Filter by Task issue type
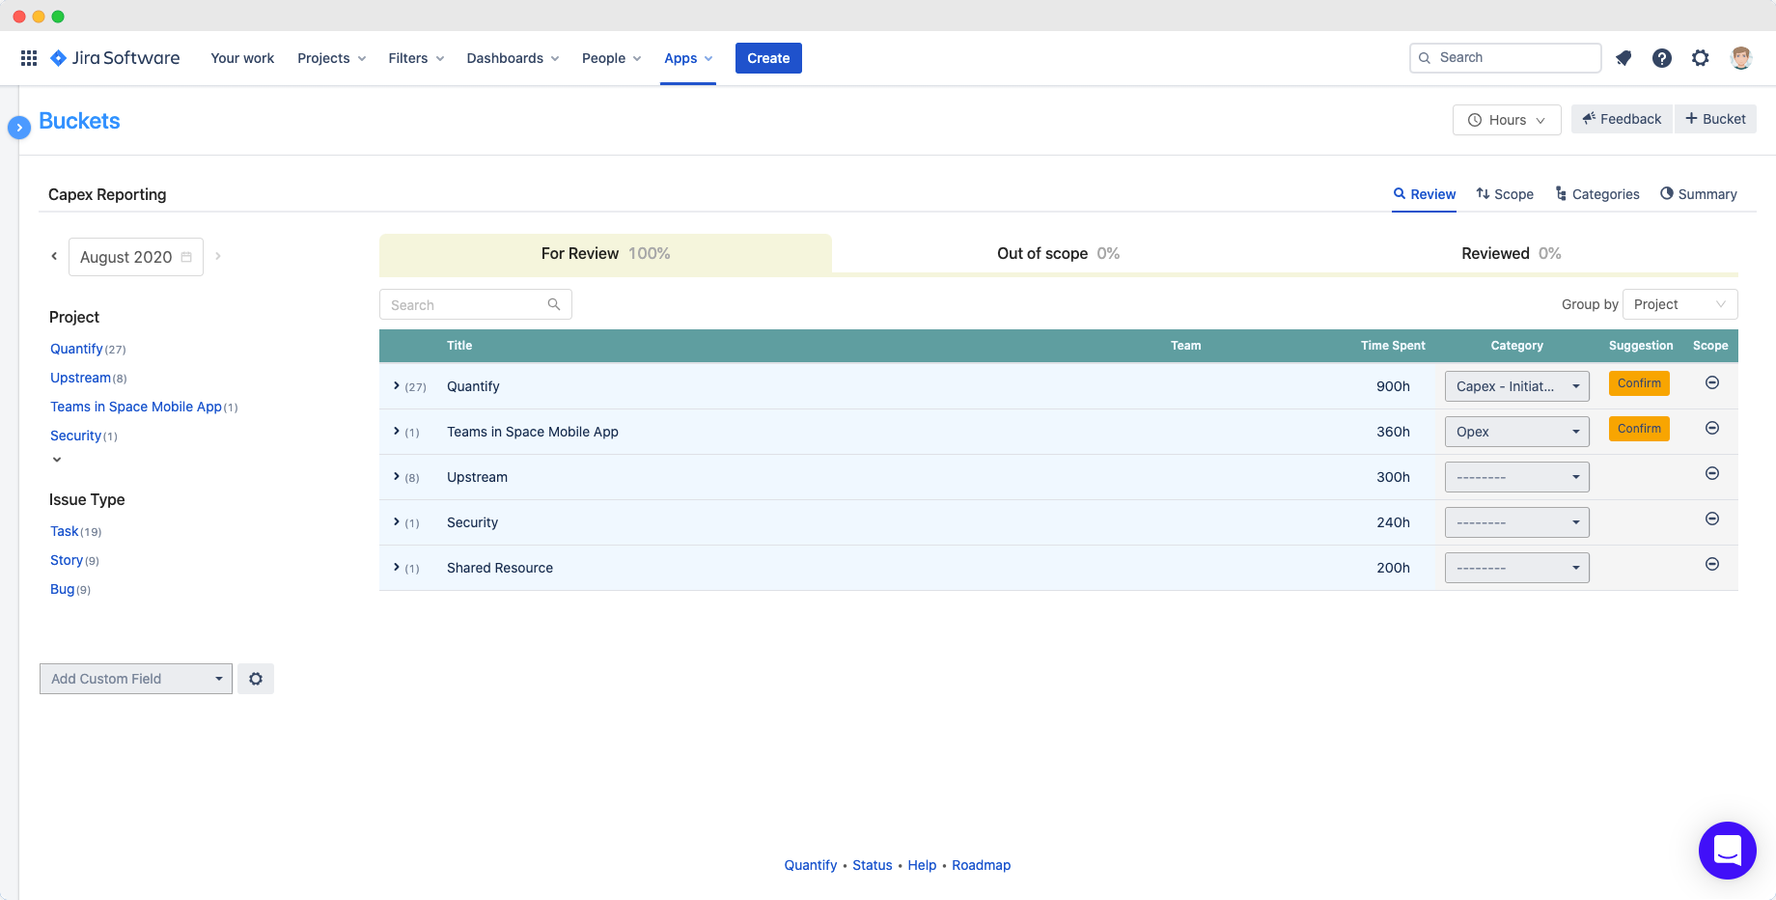The height and width of the screenshot is (900, 1776). [x=64, y=531]
